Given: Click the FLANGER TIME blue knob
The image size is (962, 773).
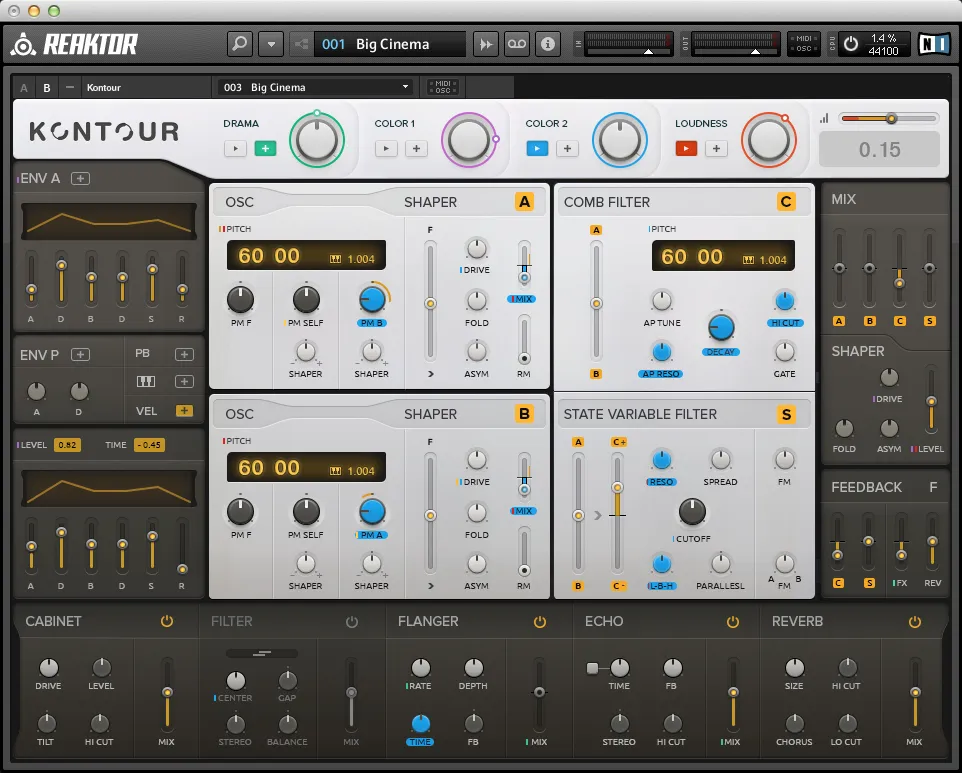Looking at the screenshot, I should point(420,723).
